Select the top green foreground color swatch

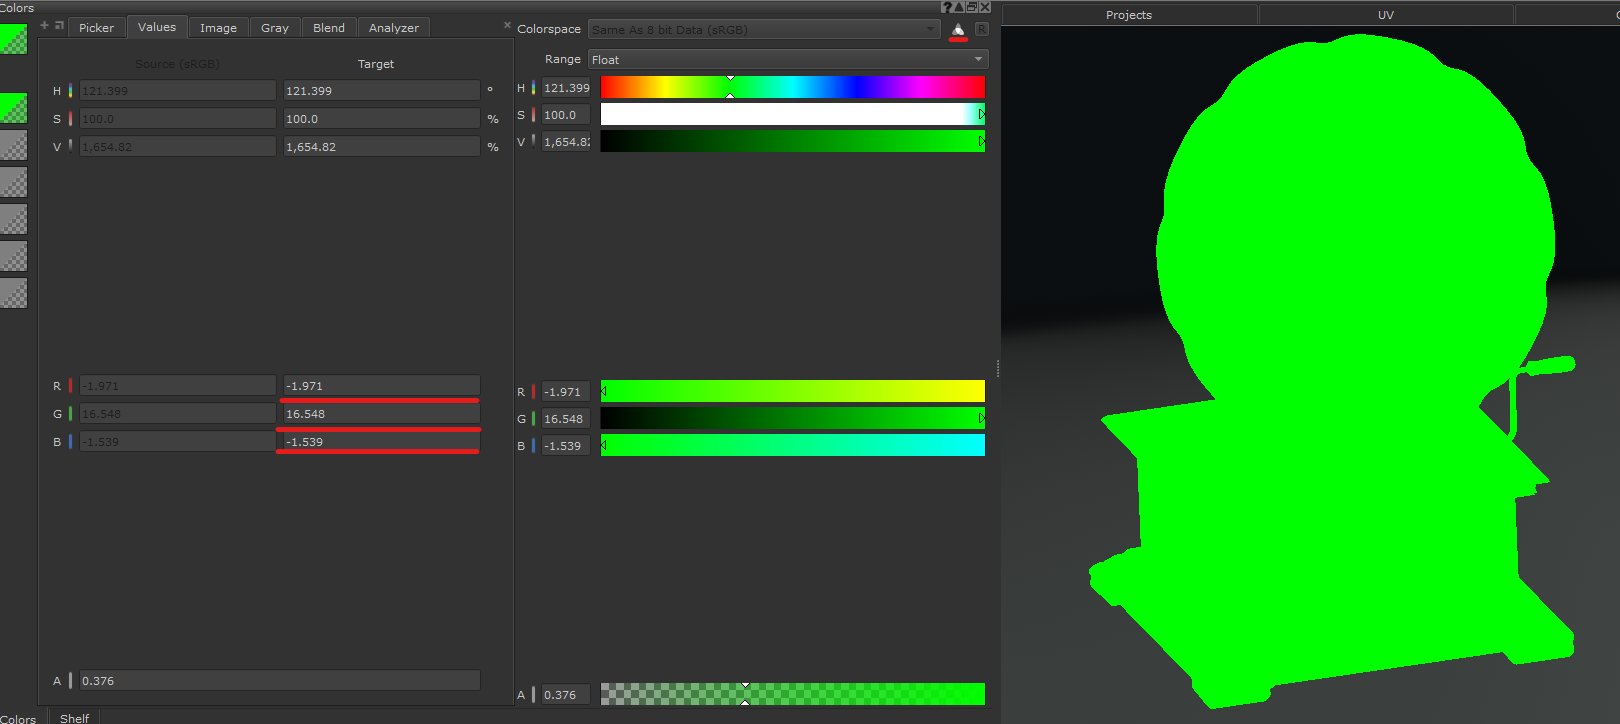click(x=13, y=39)
